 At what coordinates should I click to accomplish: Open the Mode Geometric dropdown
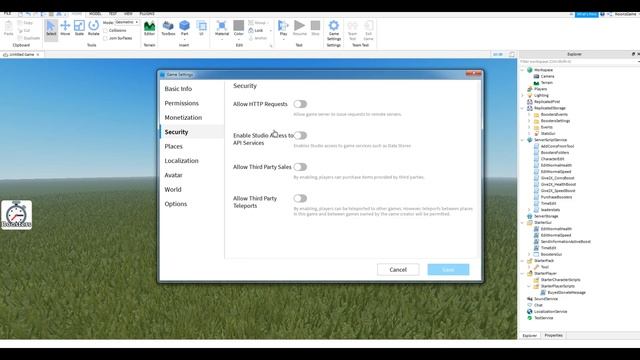point(127,22)
